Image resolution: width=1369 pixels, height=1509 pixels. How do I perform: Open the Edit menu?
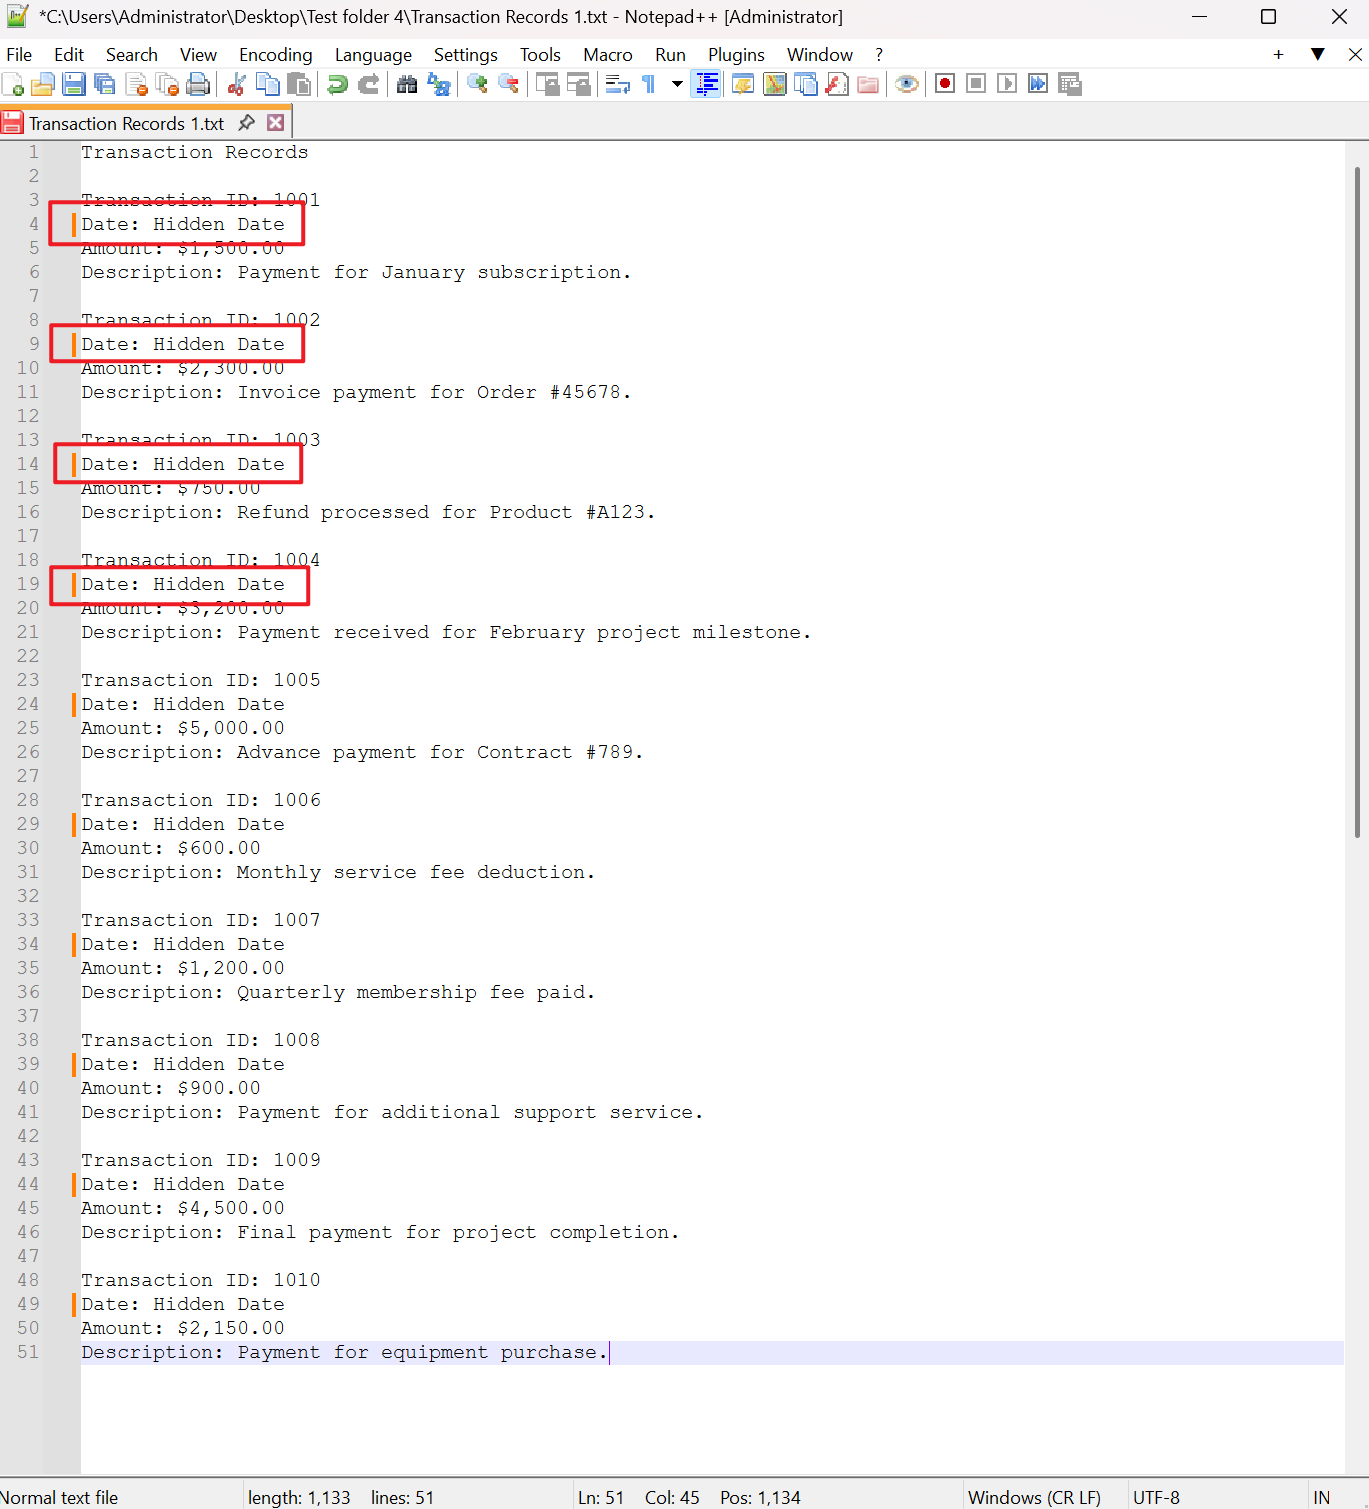coord(69,55)
